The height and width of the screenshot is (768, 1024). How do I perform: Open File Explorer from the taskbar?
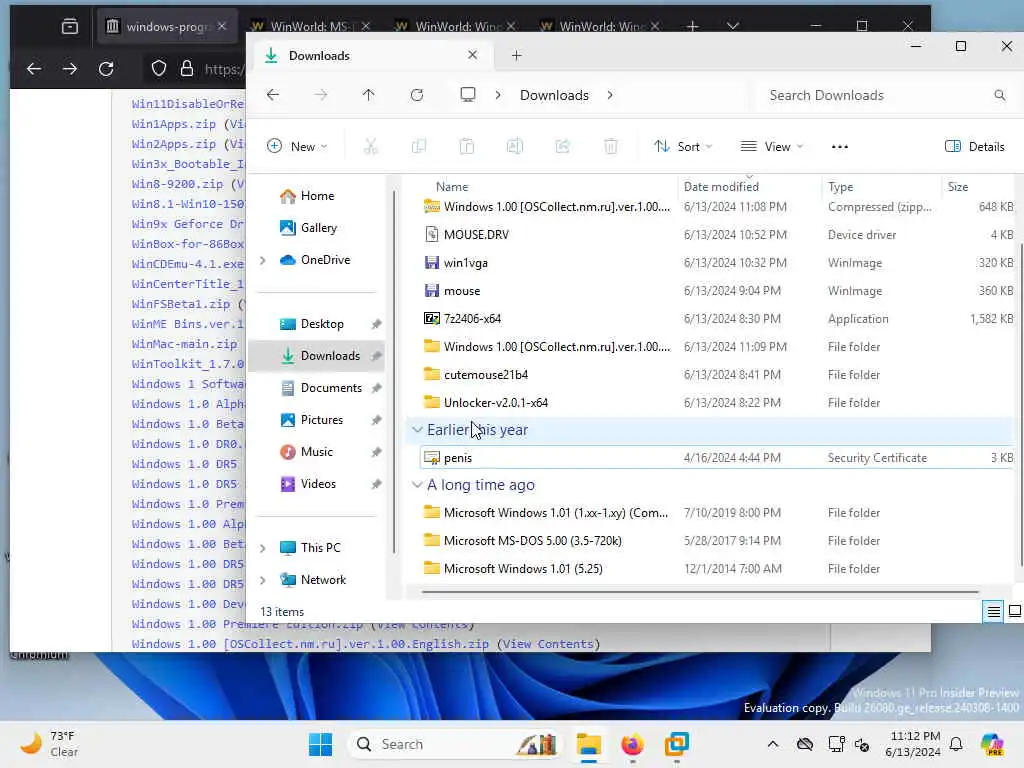(588, 744)
